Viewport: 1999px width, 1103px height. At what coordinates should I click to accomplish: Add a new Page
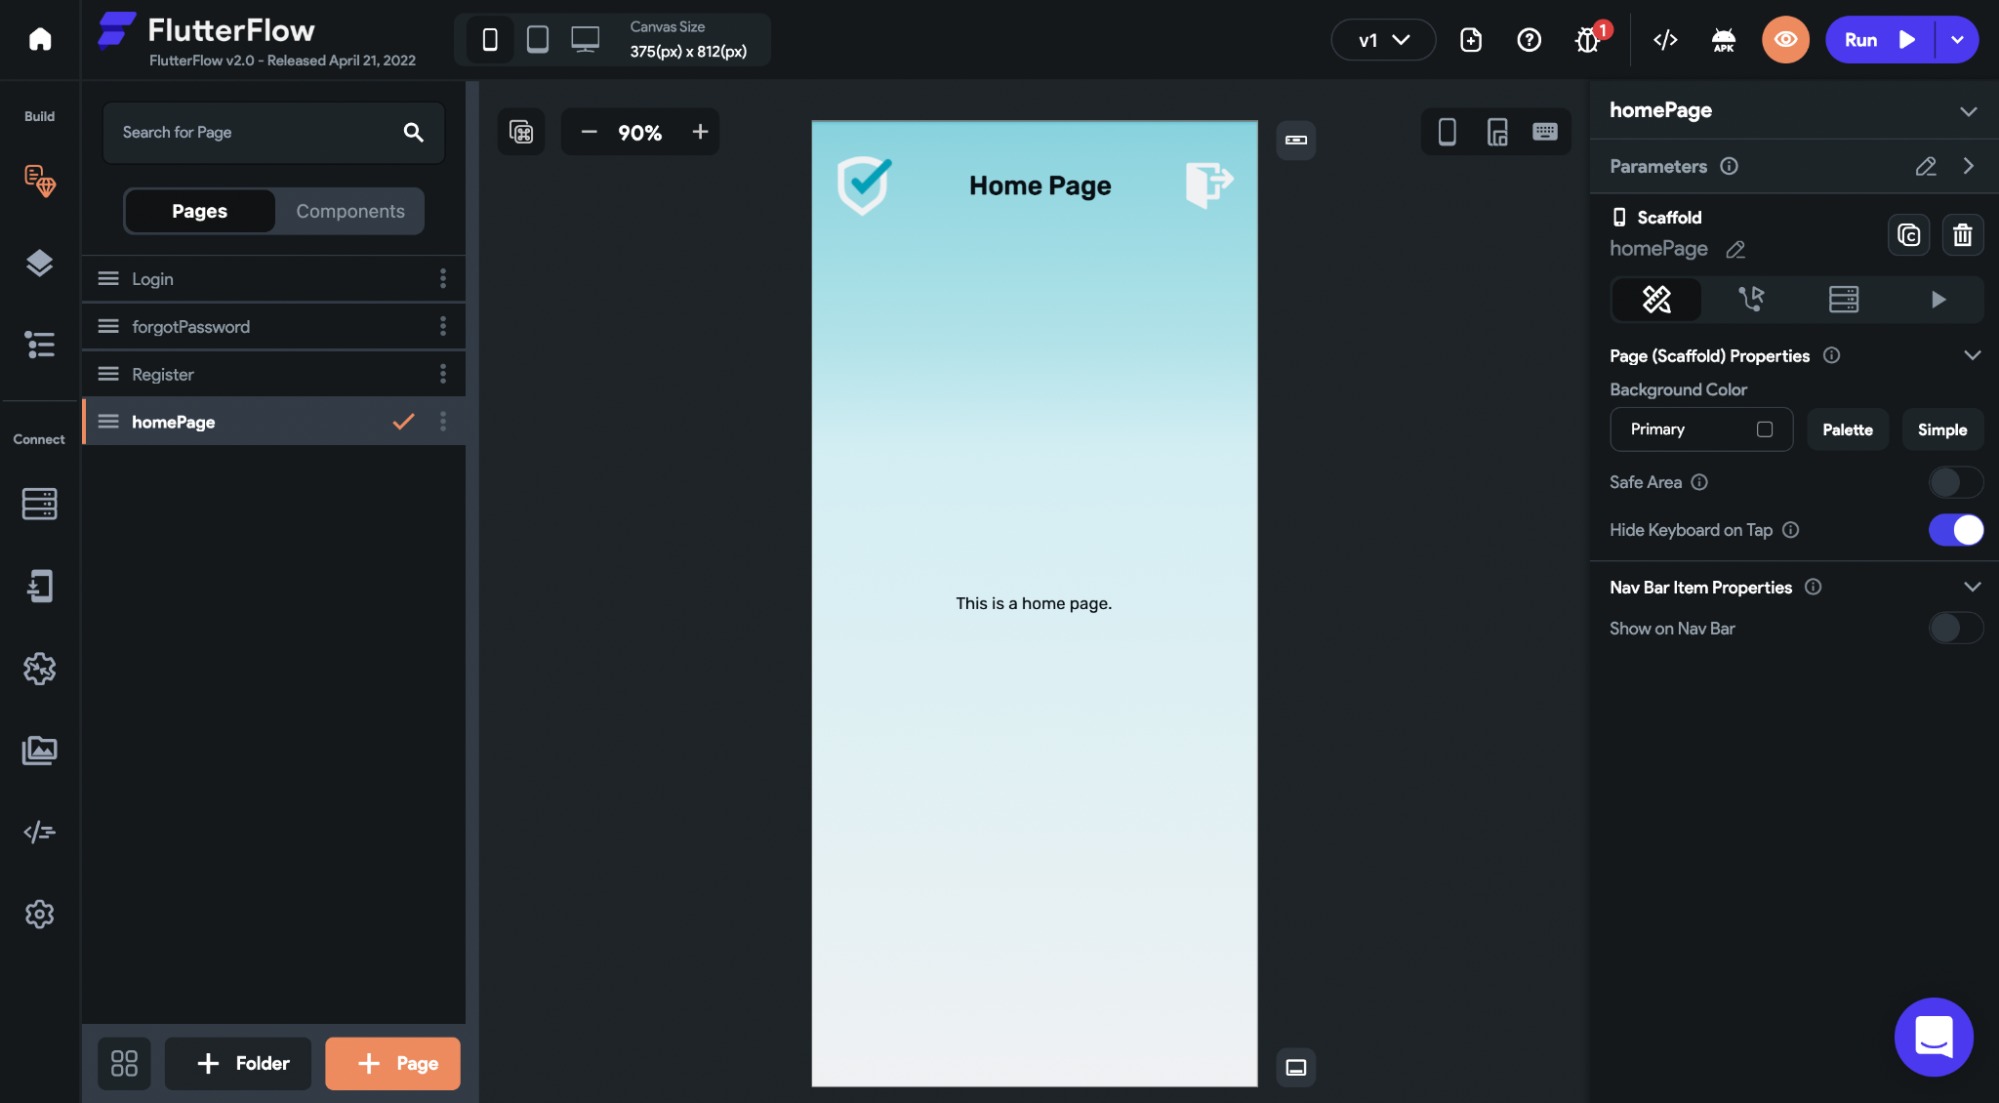393,1063
